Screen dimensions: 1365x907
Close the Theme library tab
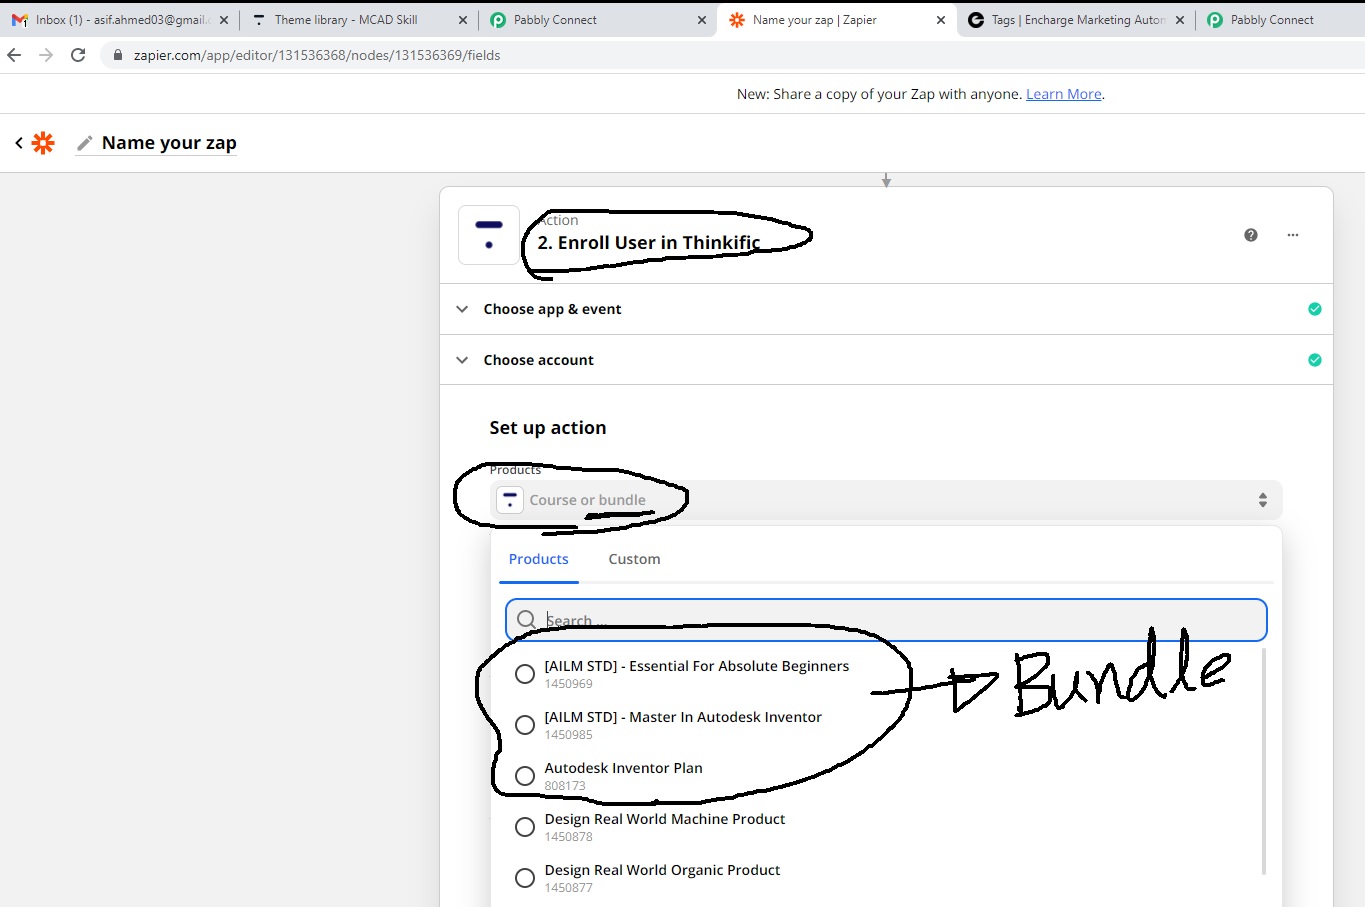(x=462, y=20)
